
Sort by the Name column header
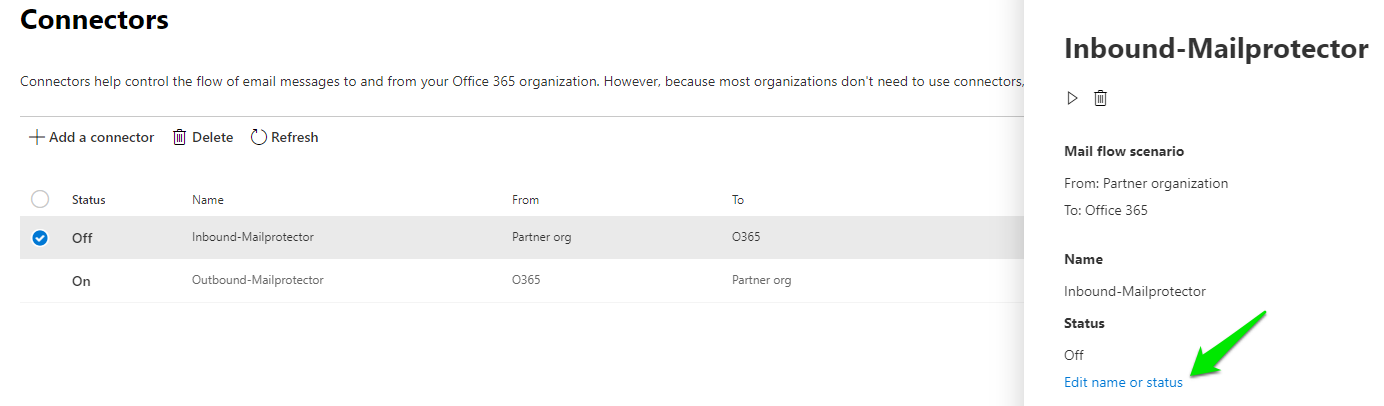[208, 200]
